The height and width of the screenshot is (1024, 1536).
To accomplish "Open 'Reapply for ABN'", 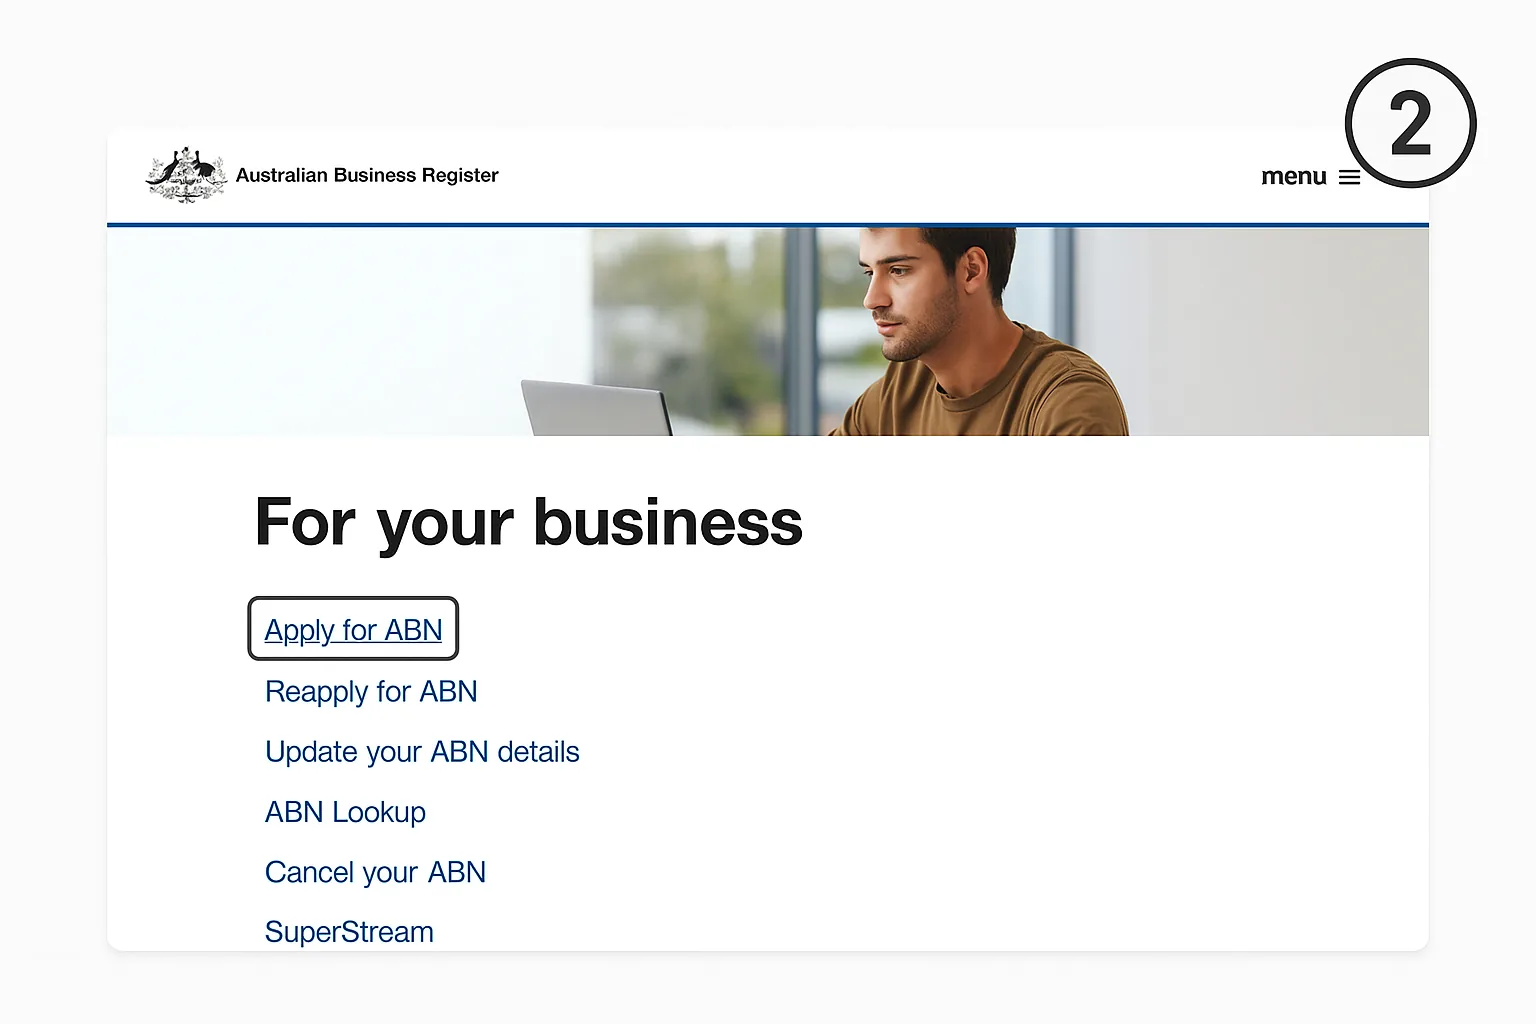I will pos(371,691).
